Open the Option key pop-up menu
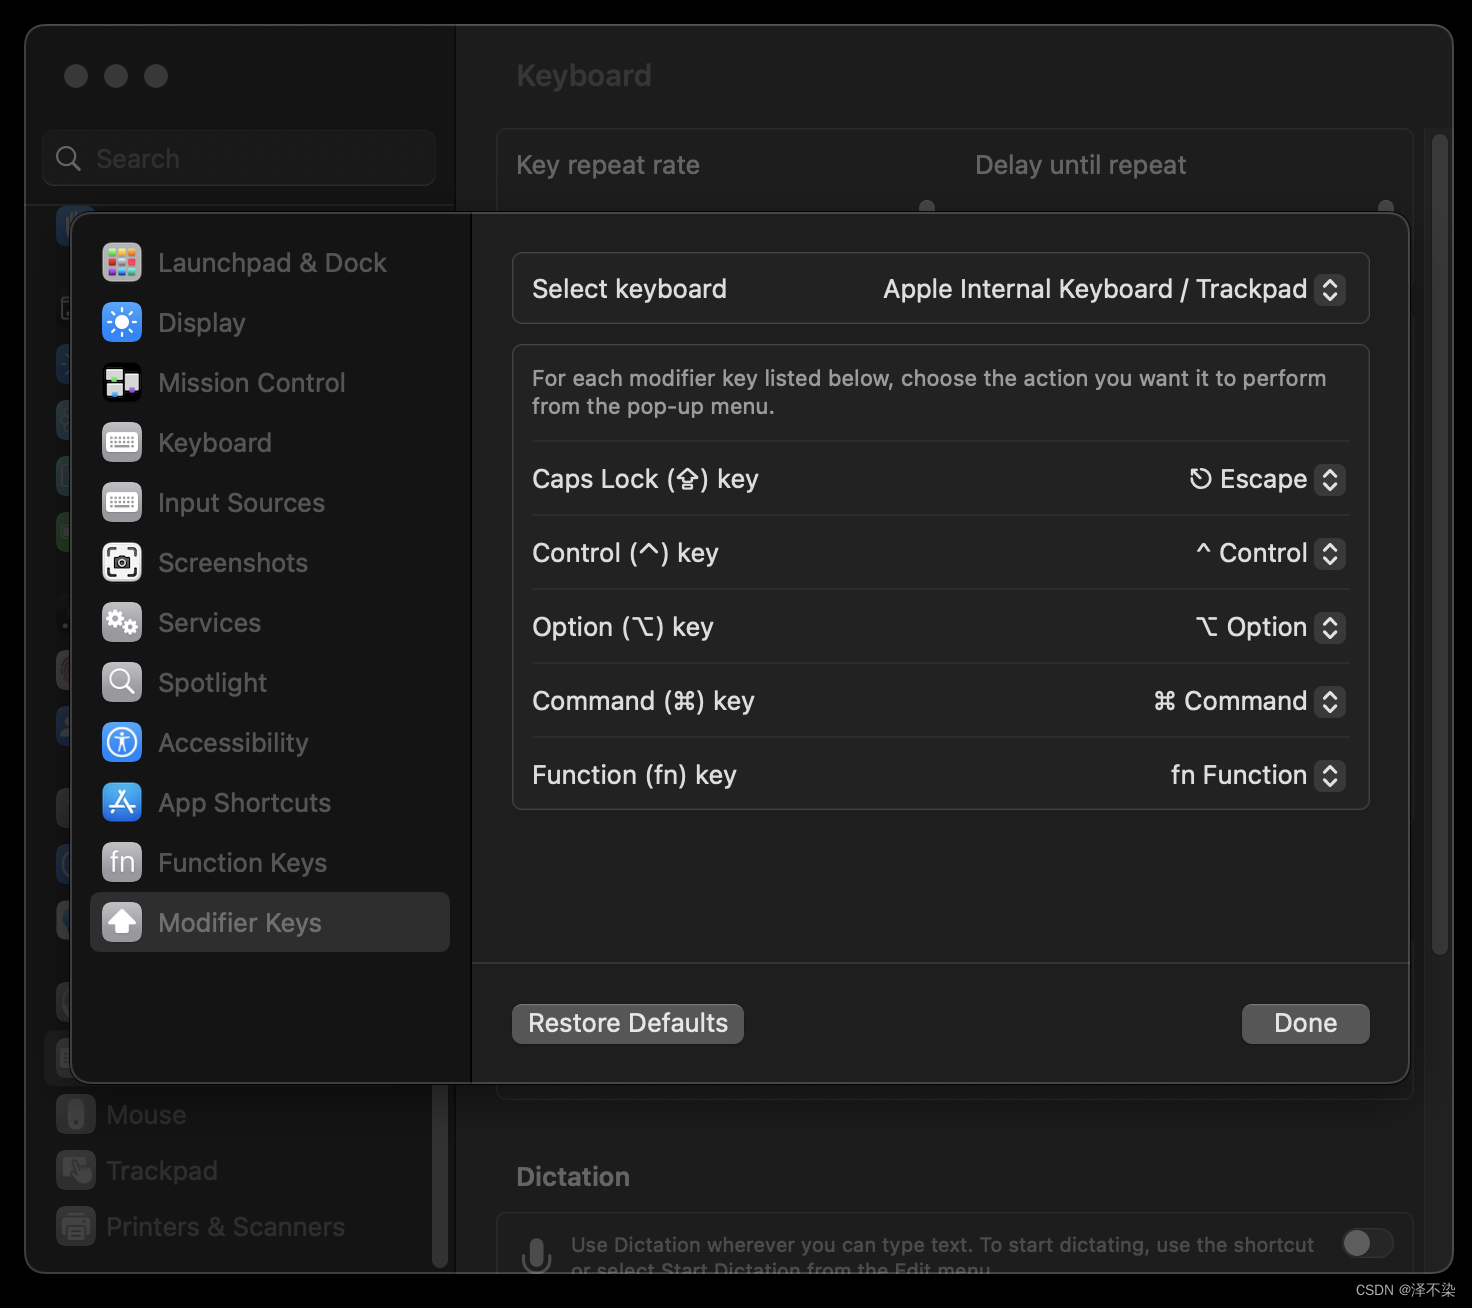The height and width of the screenshot is (1308, 1472). click(1330, 627)
